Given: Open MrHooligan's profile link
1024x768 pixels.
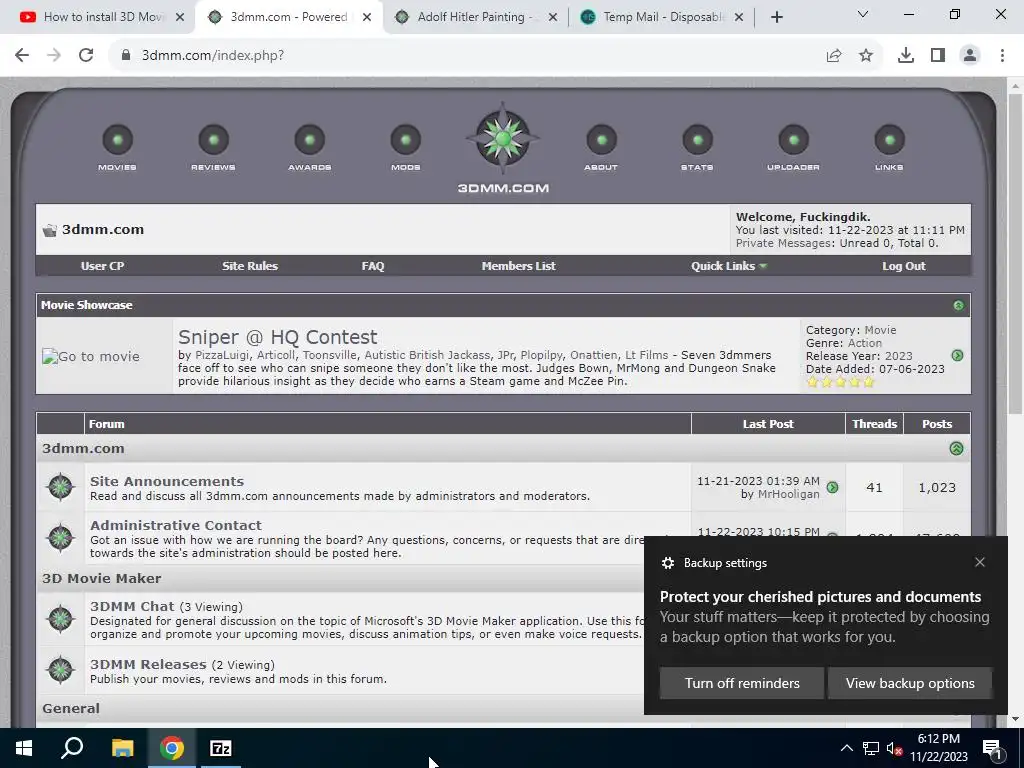Looking at the screenshot, I should coord(788,494).
